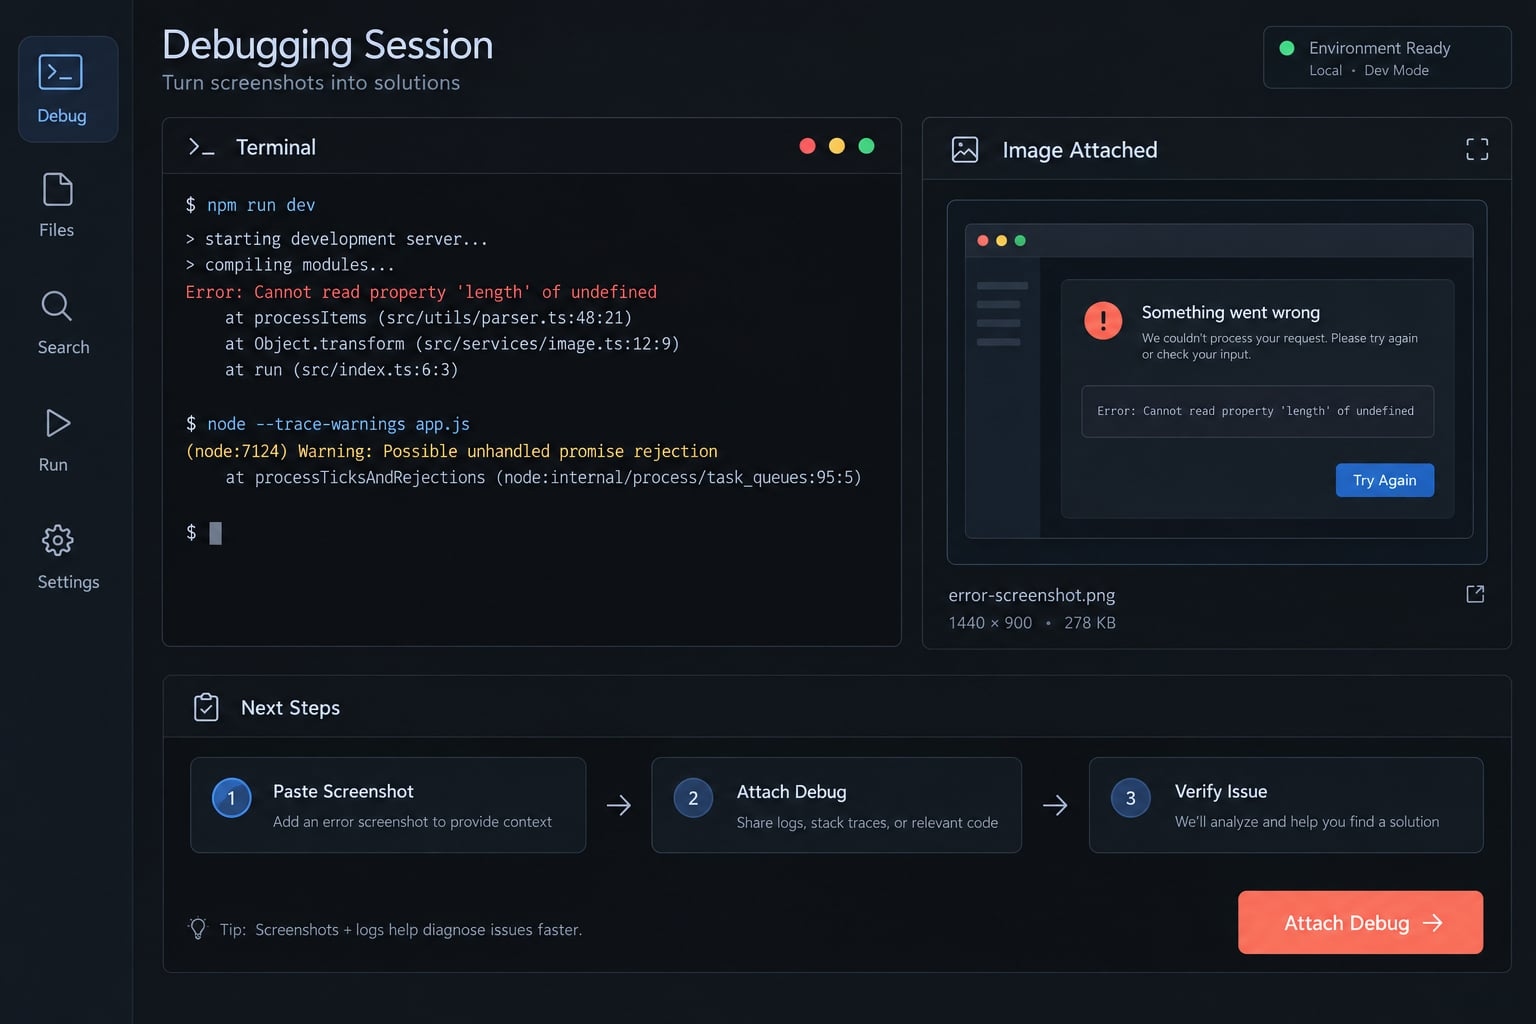Click Try Again in the screenshot preview
Viewport: 1536px width, 1024px height.
coord(1385,480)
